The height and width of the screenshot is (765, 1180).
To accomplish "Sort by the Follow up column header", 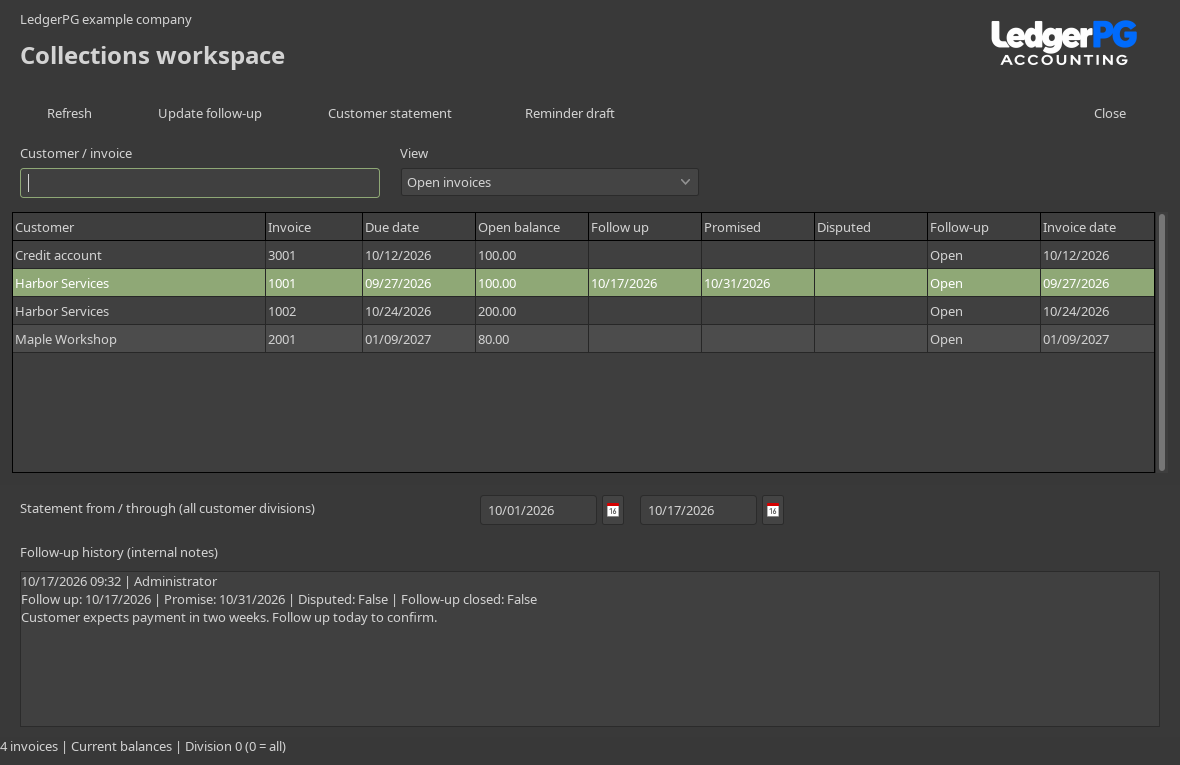I will pyautogui.click(x=644, y=227).
